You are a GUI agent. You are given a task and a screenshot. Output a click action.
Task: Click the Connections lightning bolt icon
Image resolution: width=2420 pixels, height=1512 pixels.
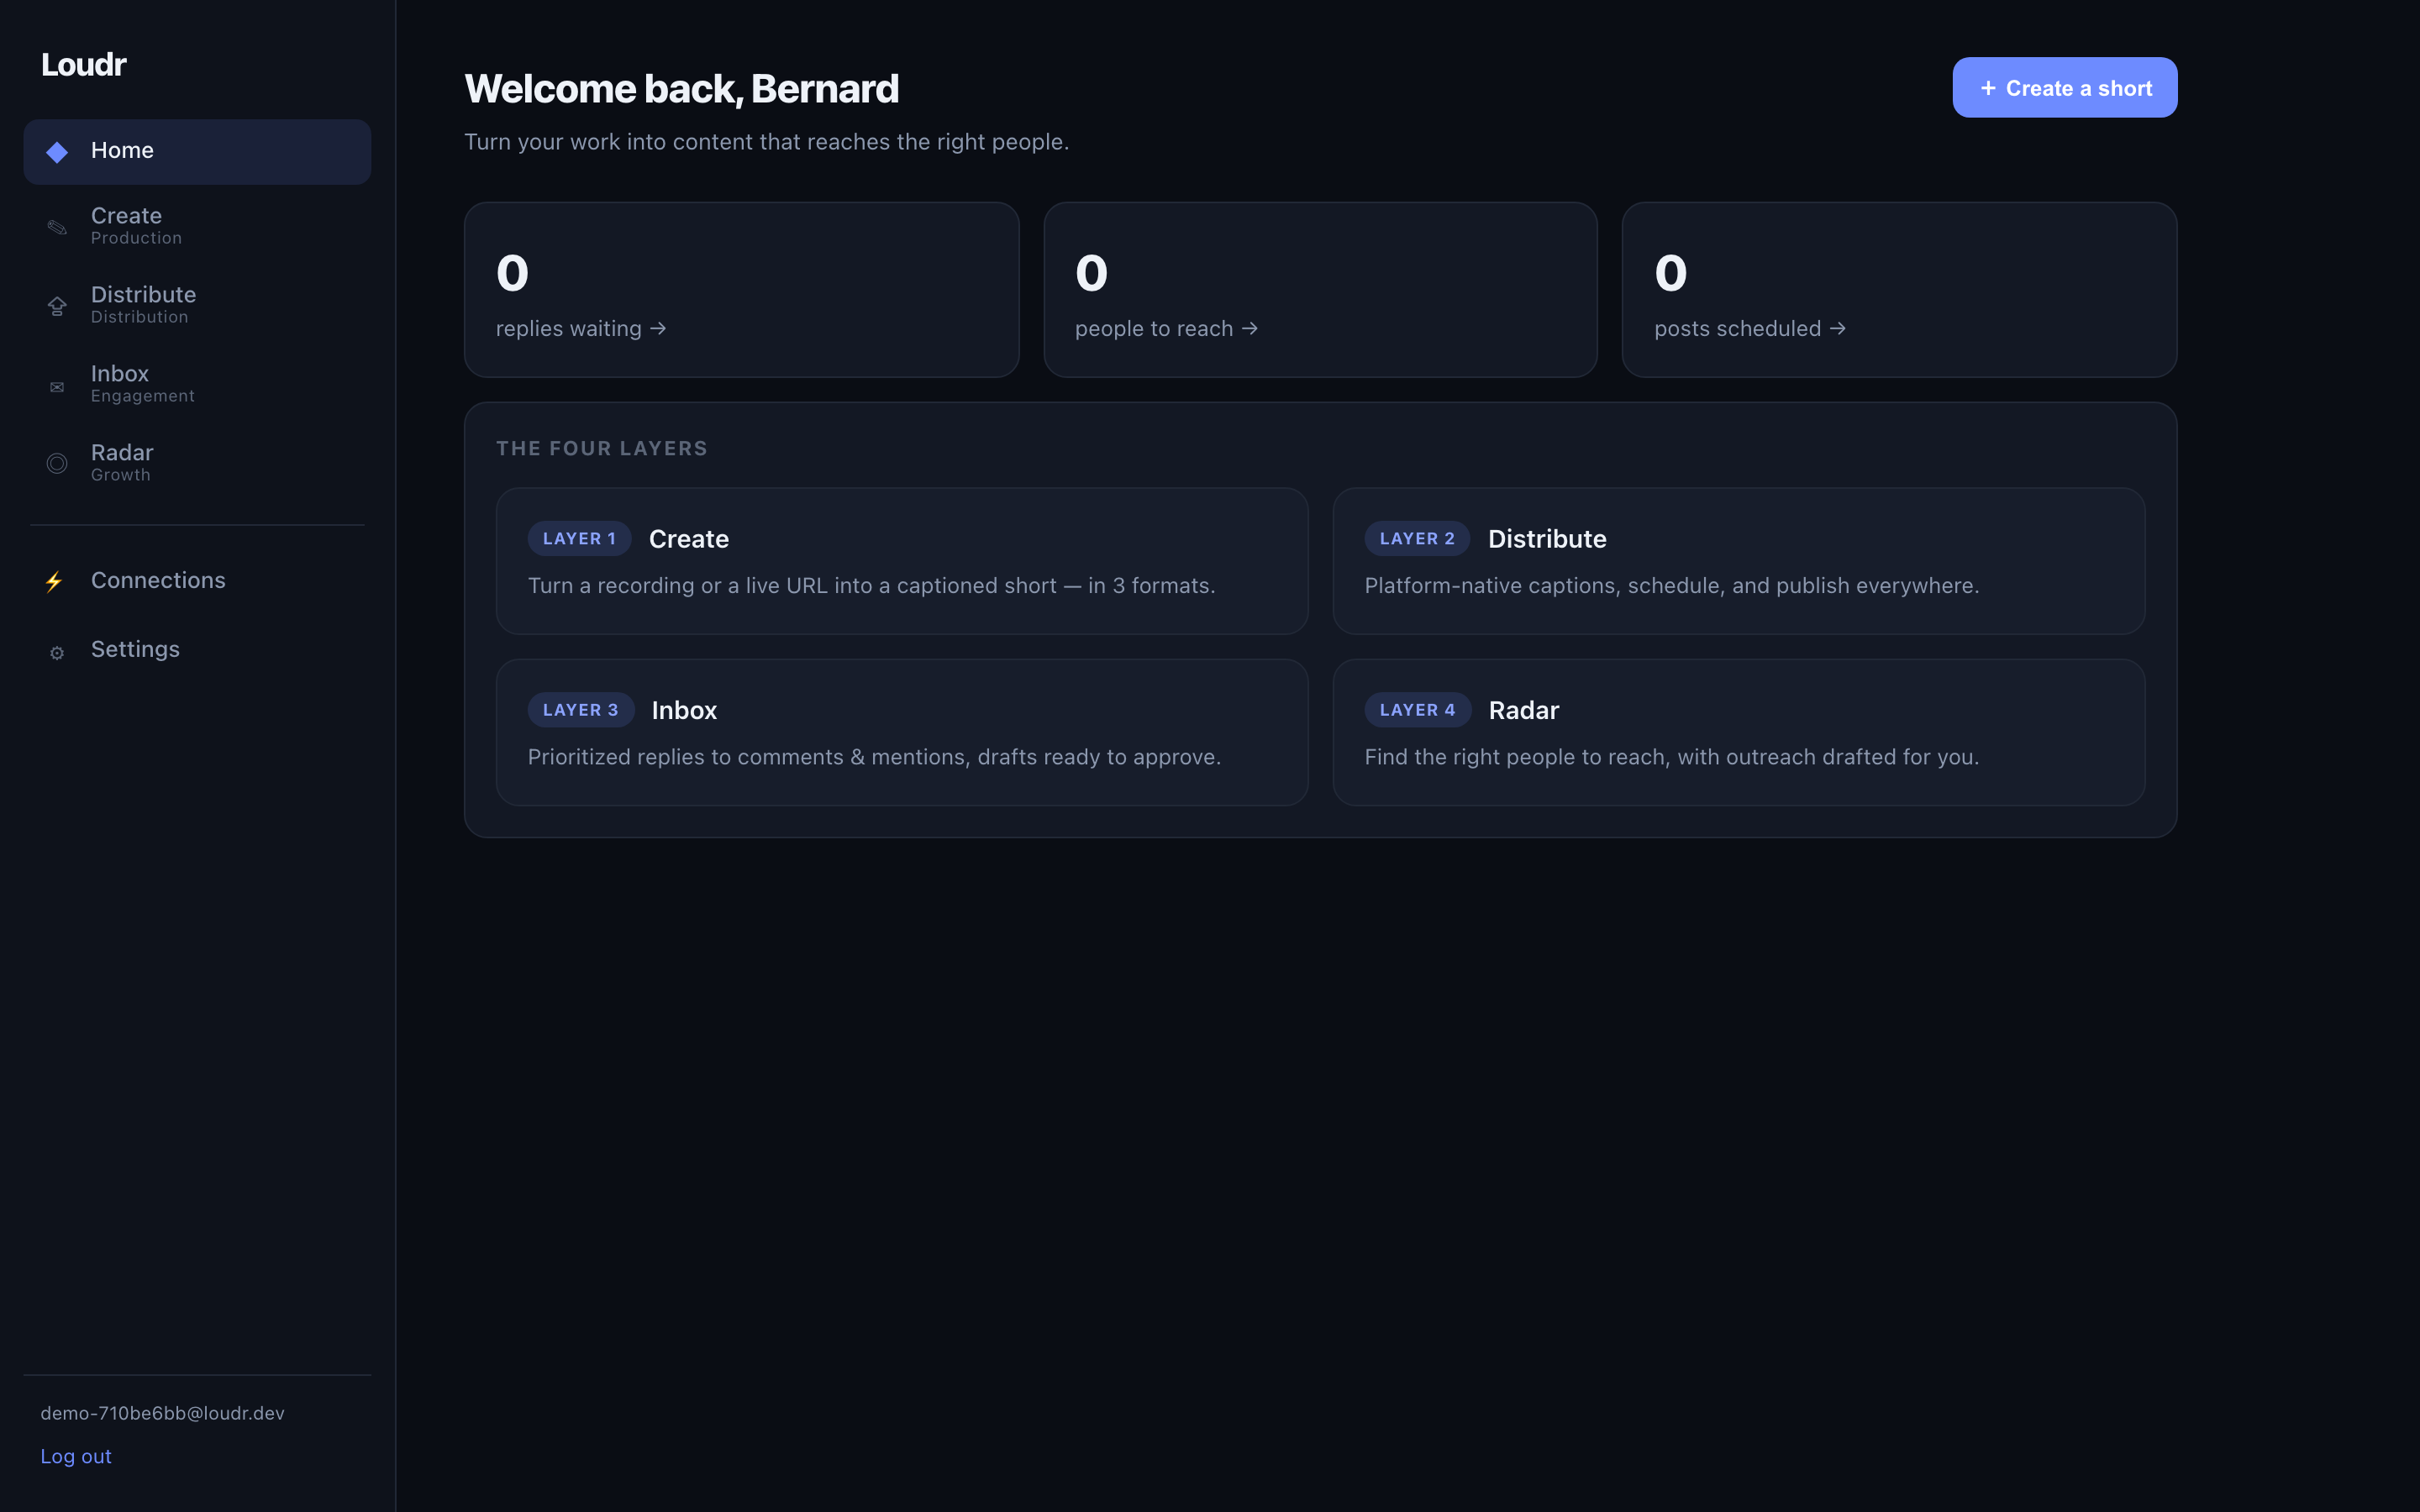(x=54, y=581)
